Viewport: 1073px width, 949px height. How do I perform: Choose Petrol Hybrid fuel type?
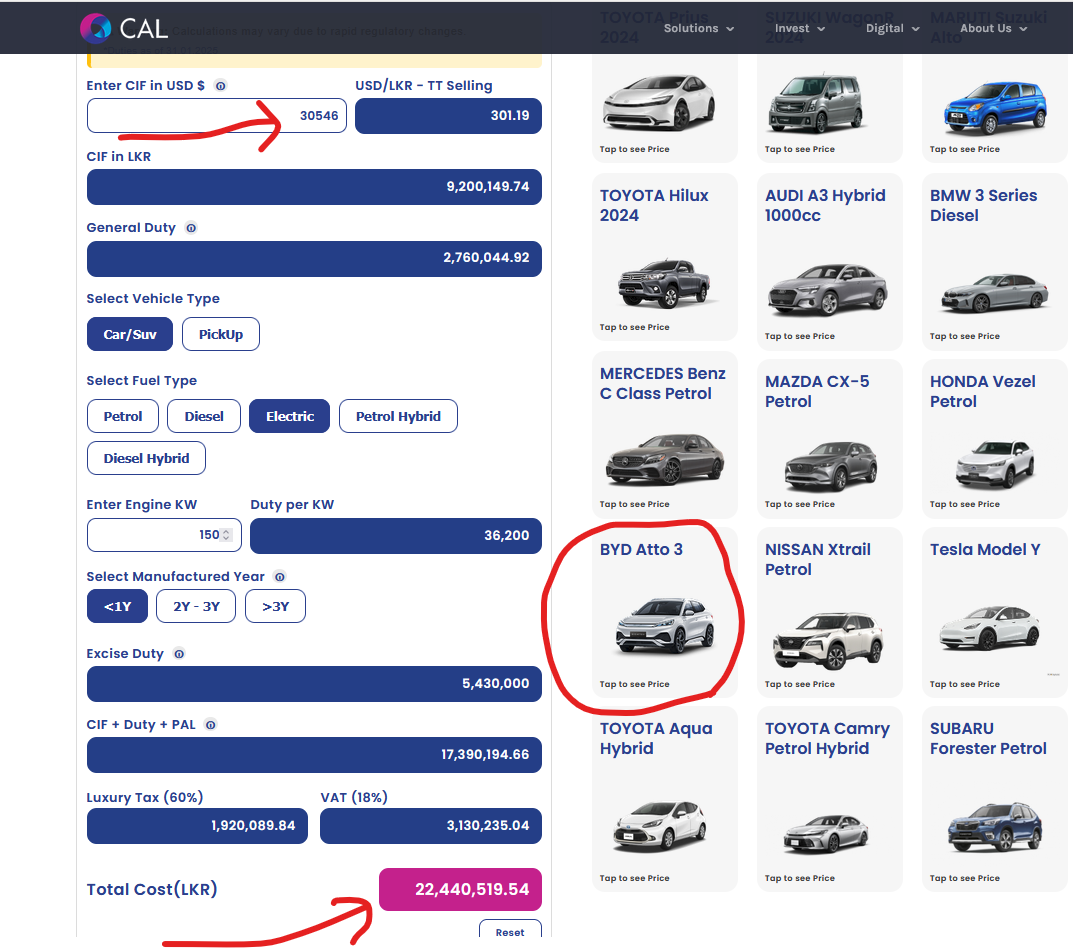(398, 417)
